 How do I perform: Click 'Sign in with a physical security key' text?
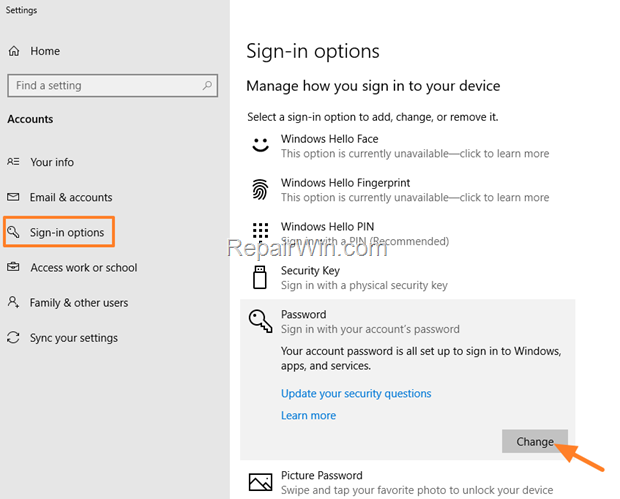coord(364,285)
